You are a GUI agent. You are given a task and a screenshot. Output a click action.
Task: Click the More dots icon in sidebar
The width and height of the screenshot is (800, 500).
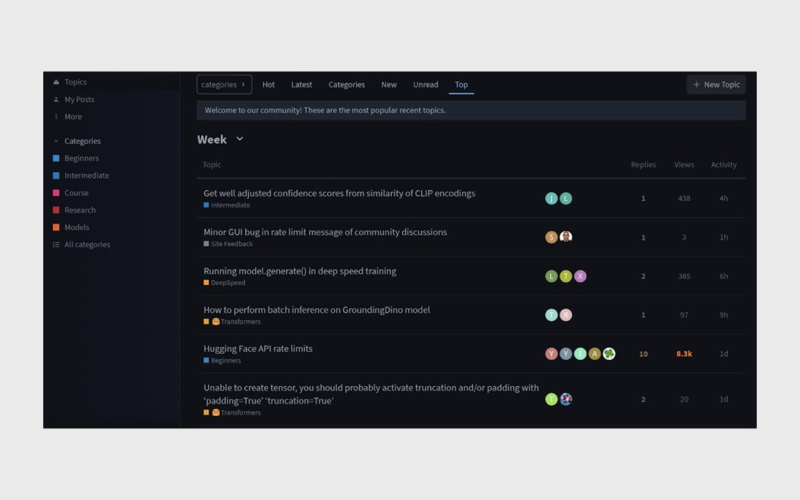56,116
